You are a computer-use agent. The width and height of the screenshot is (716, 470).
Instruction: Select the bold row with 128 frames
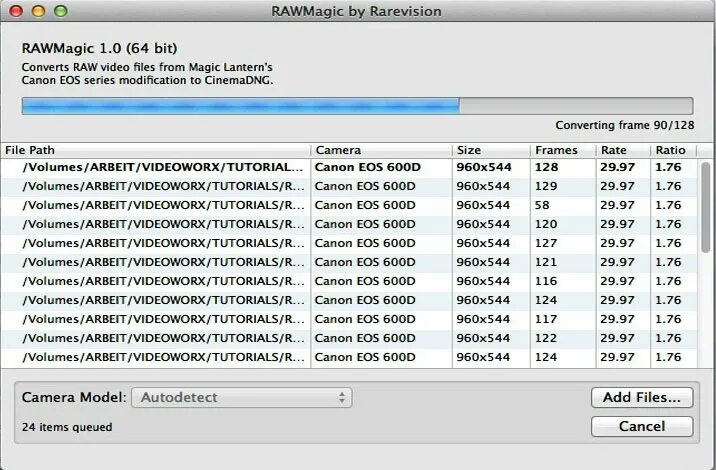click(x=349, y=168)
